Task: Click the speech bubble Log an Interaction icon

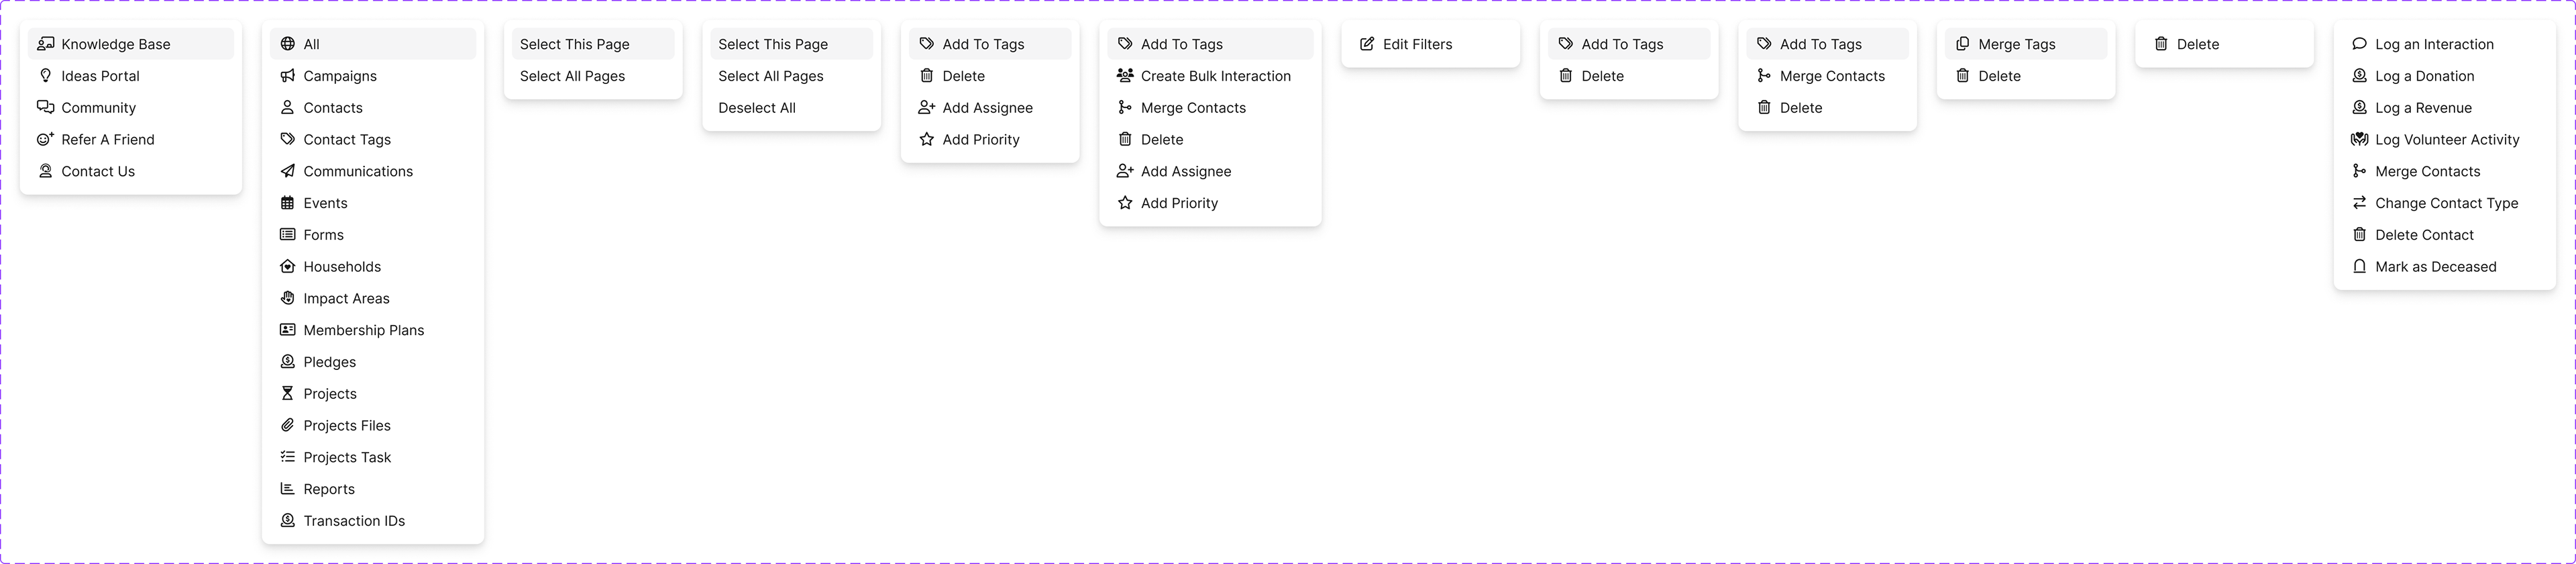Action: (2360, 44)
